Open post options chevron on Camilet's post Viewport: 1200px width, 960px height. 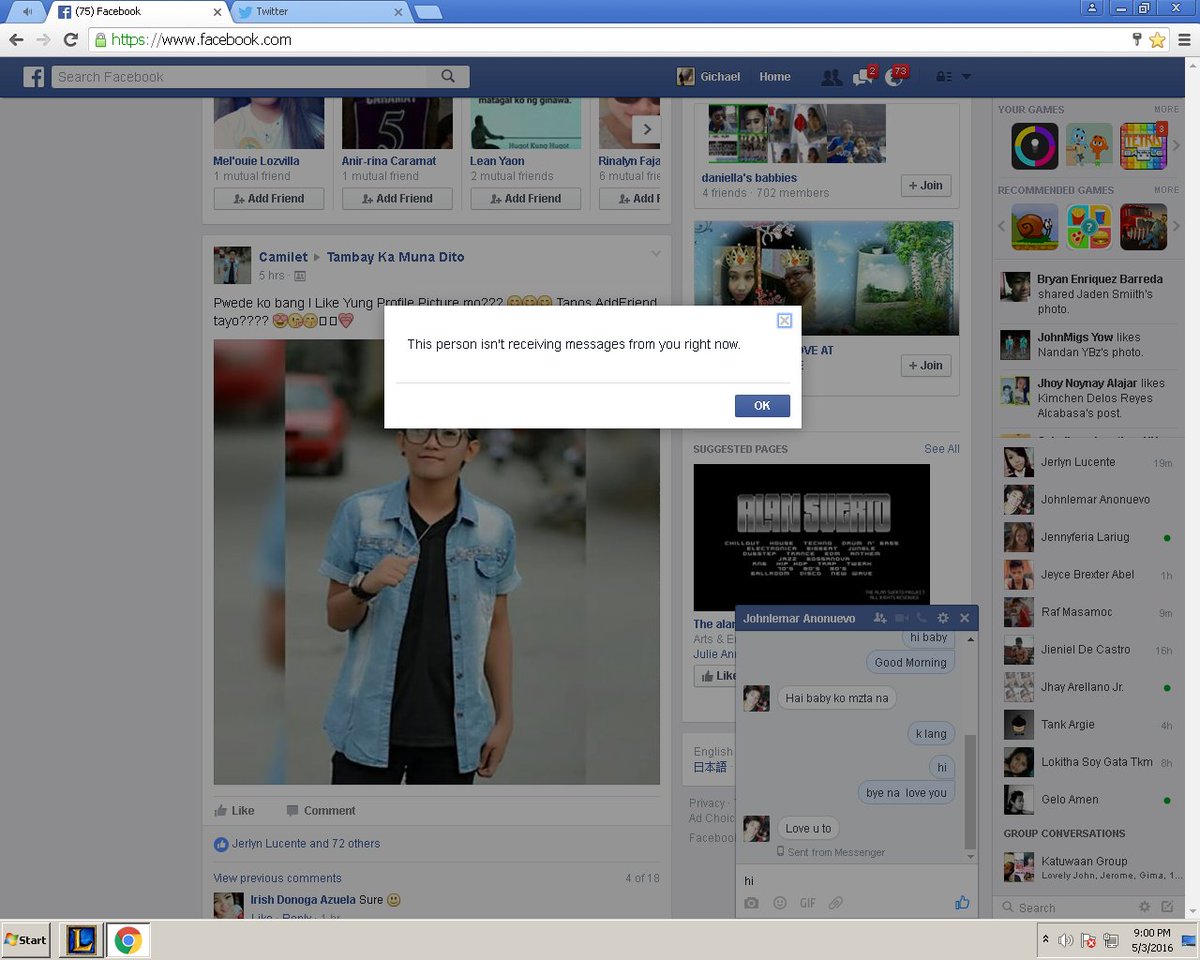click(656, 253)
